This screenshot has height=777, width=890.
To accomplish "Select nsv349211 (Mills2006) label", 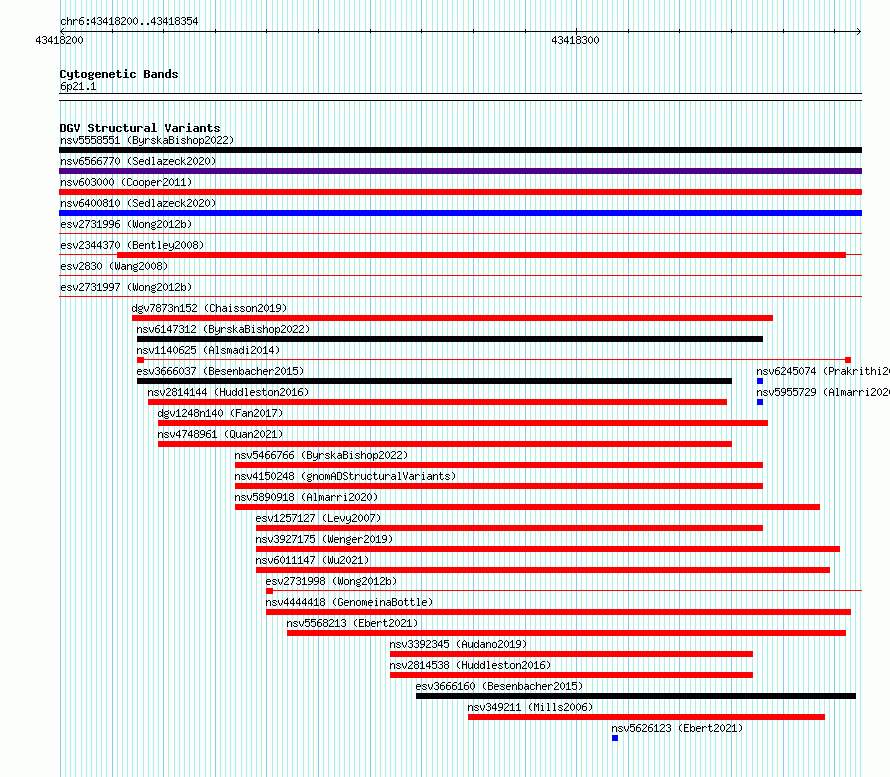I will (x=530, y=707).
